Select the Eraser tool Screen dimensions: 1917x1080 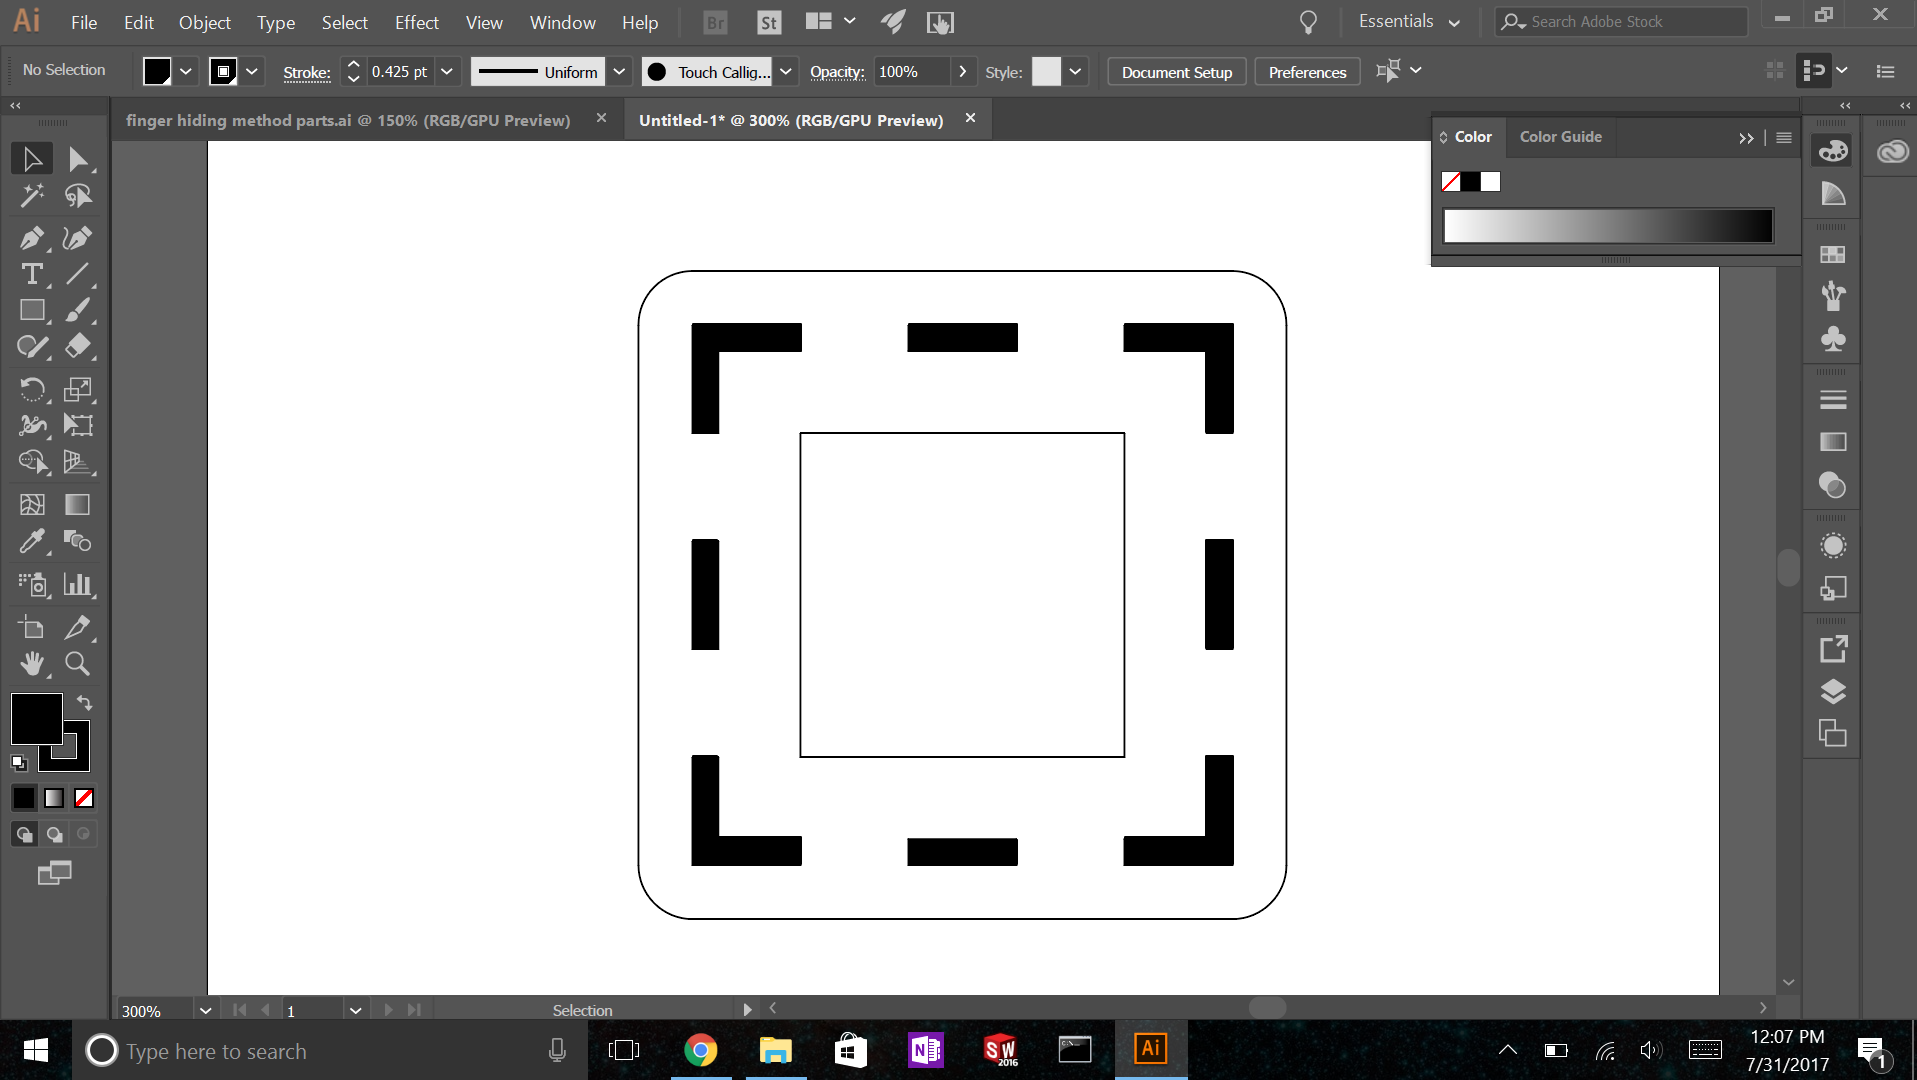tap(77, 346)
